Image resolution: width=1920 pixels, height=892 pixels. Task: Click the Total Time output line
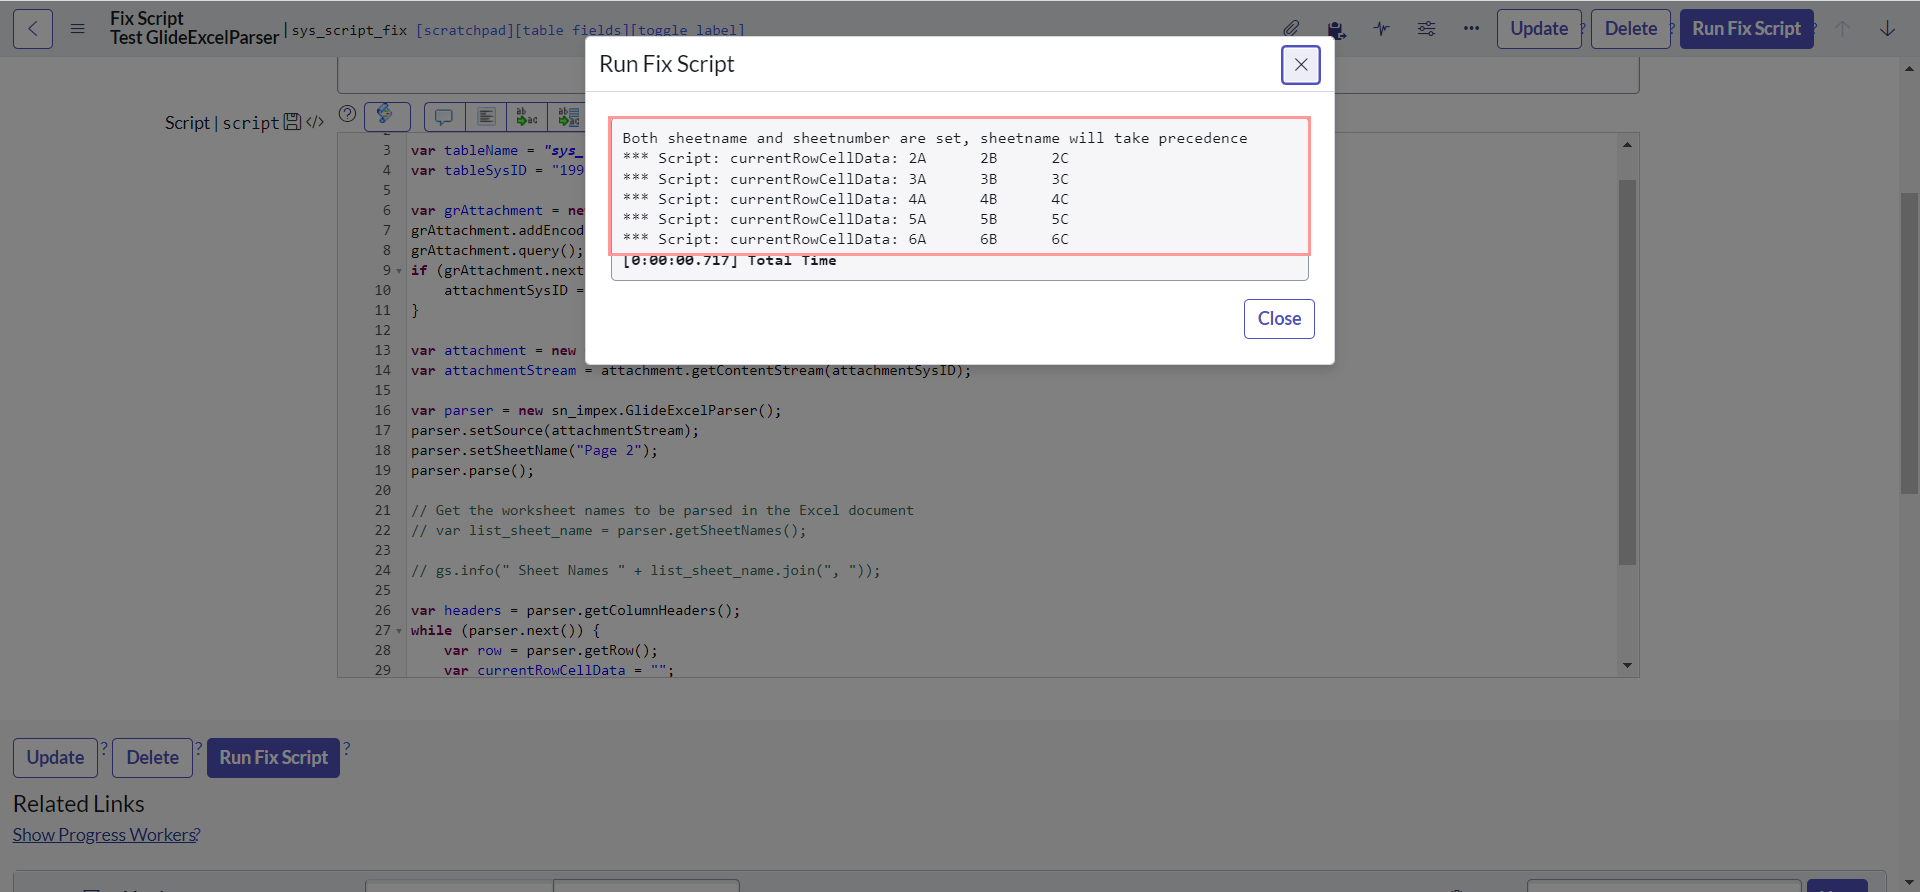click(x=729, y=261)
